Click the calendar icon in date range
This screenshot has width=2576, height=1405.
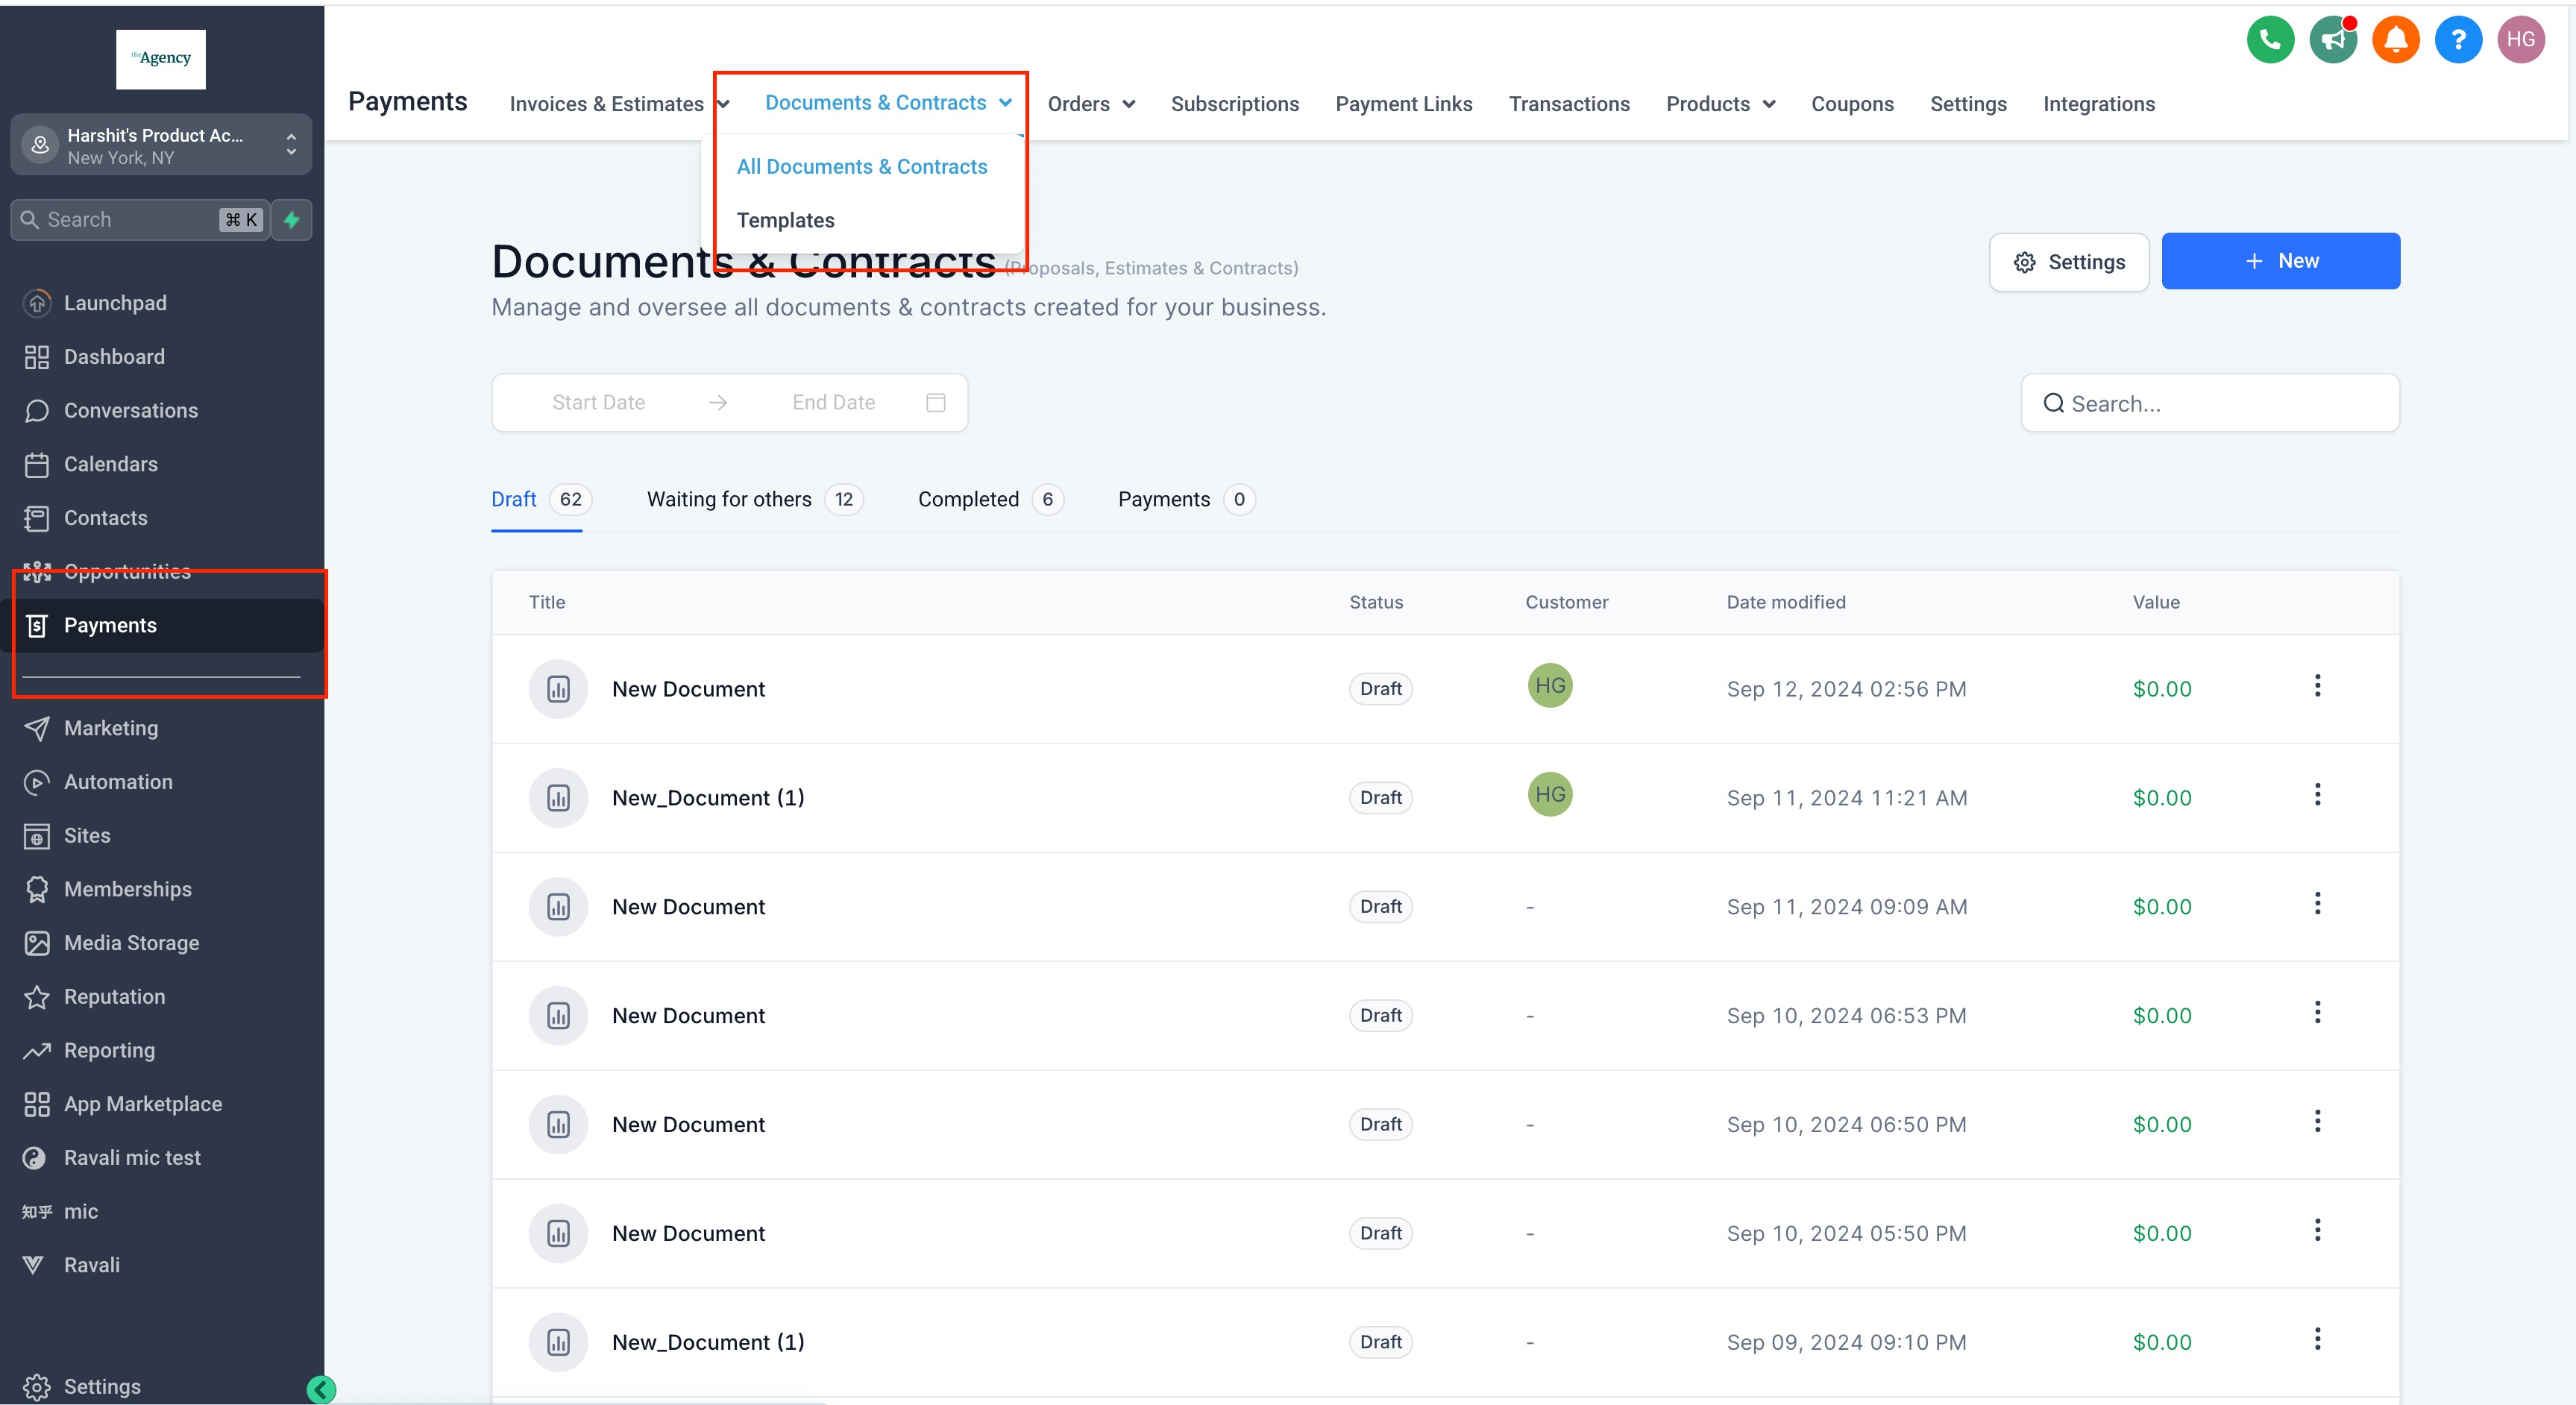pyautogui.click(x=936, y=403)
